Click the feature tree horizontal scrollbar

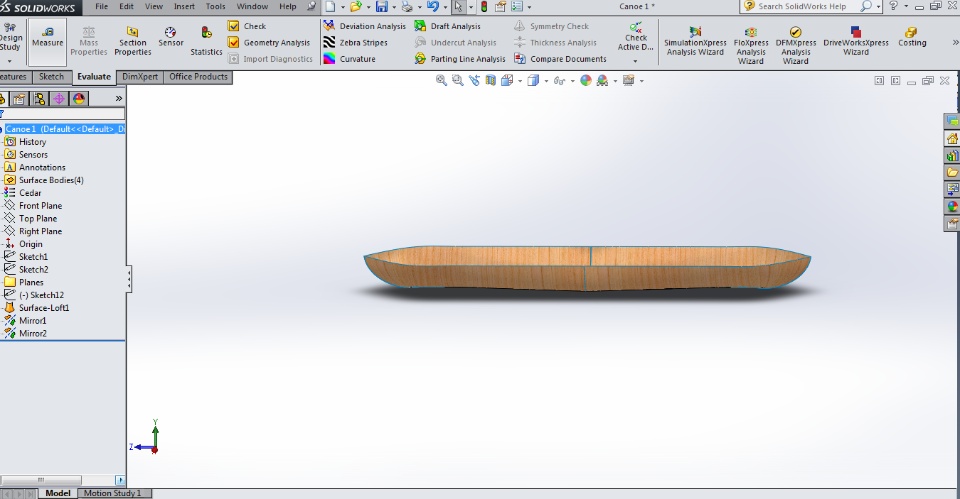tap(41, 480)
